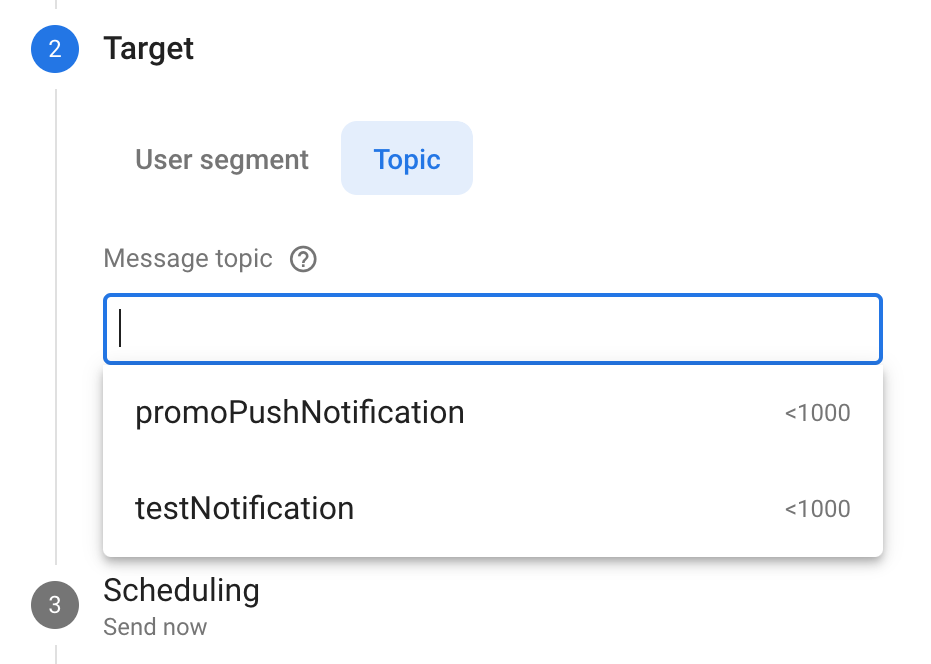This screenshot has height=664, width=931.
Task: Switch to the User segment tab
Action: [221, 159]
